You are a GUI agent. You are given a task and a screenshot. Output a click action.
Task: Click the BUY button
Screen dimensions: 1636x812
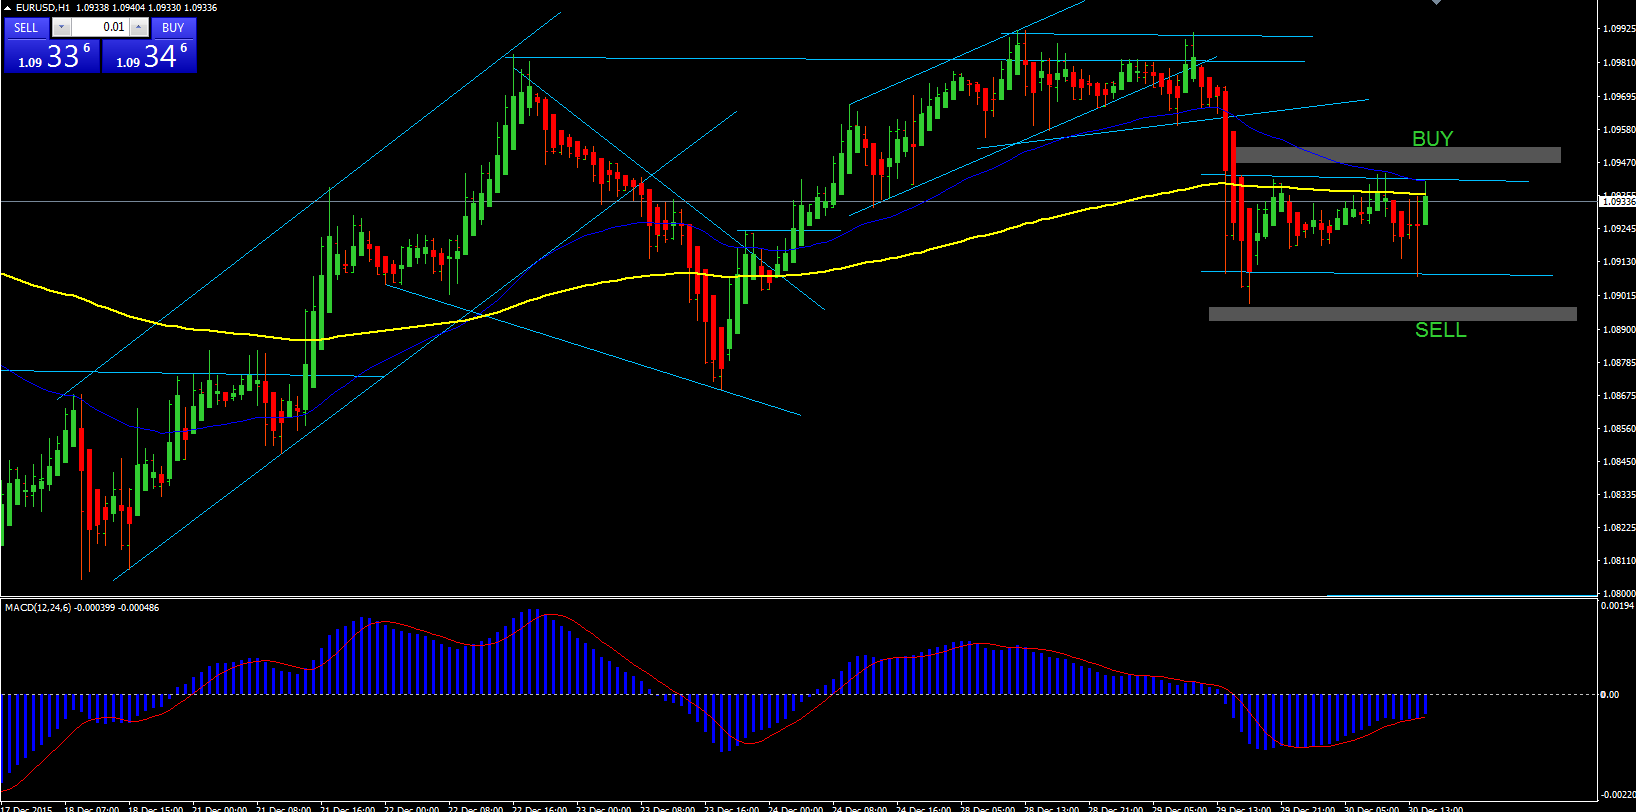pos(173,27)
